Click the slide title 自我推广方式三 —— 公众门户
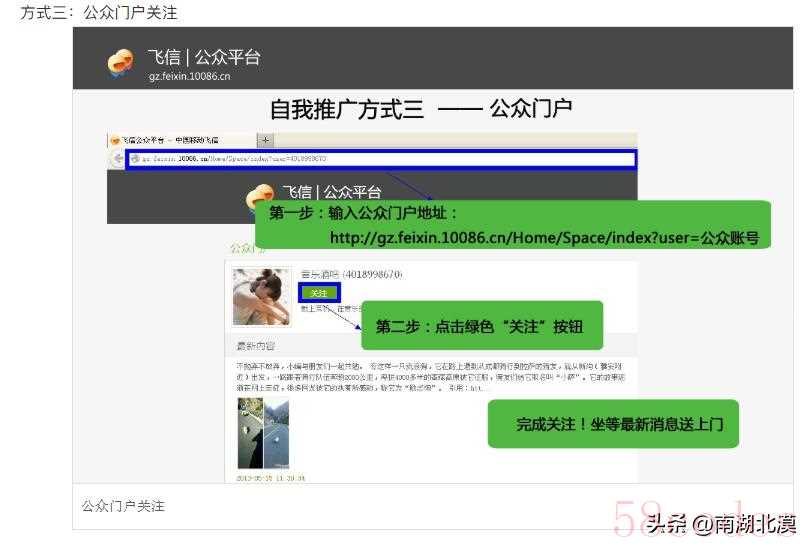812x550 pixels. pos(421,109)
